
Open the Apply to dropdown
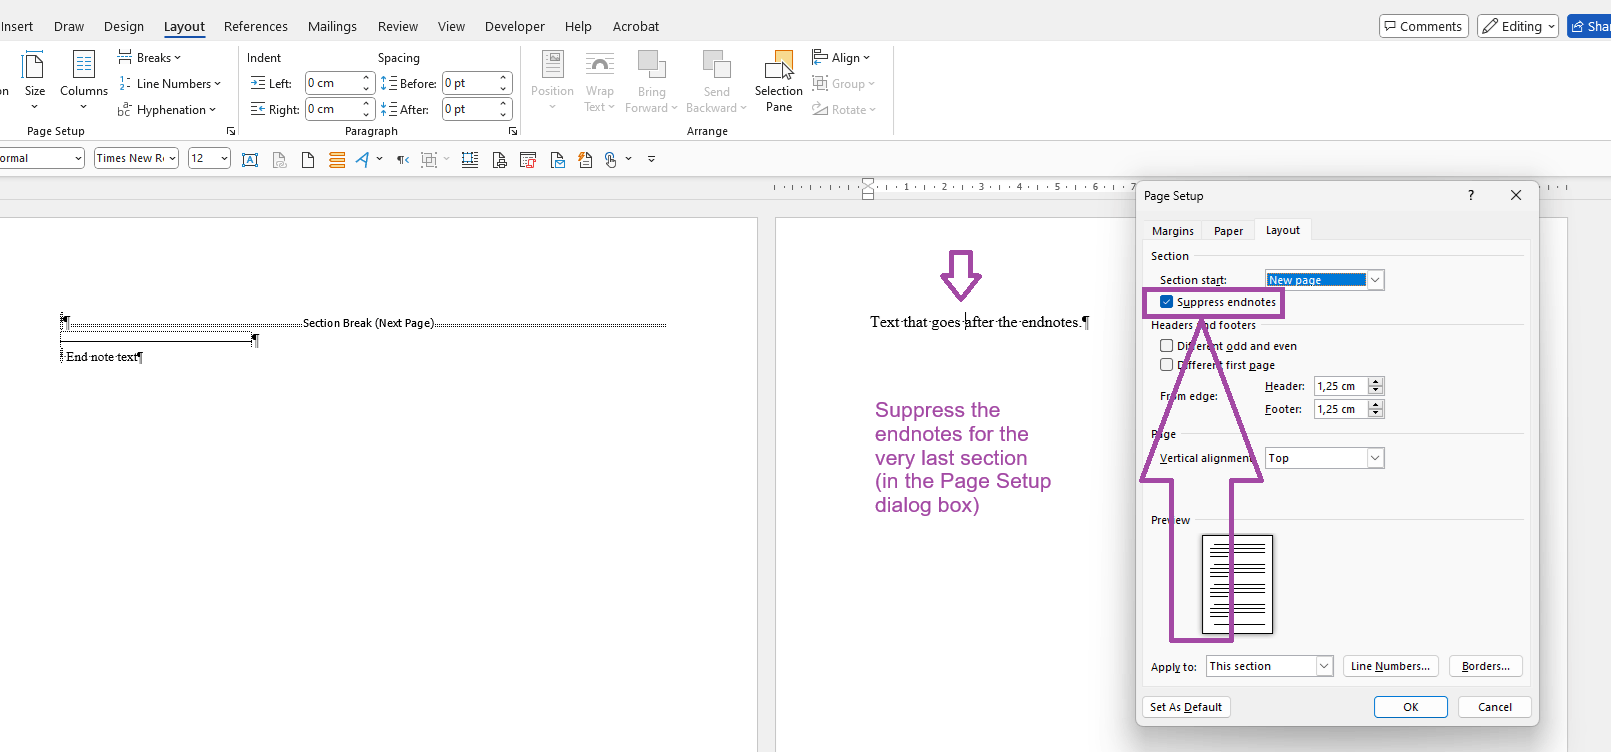click(x=1324, y=666)
